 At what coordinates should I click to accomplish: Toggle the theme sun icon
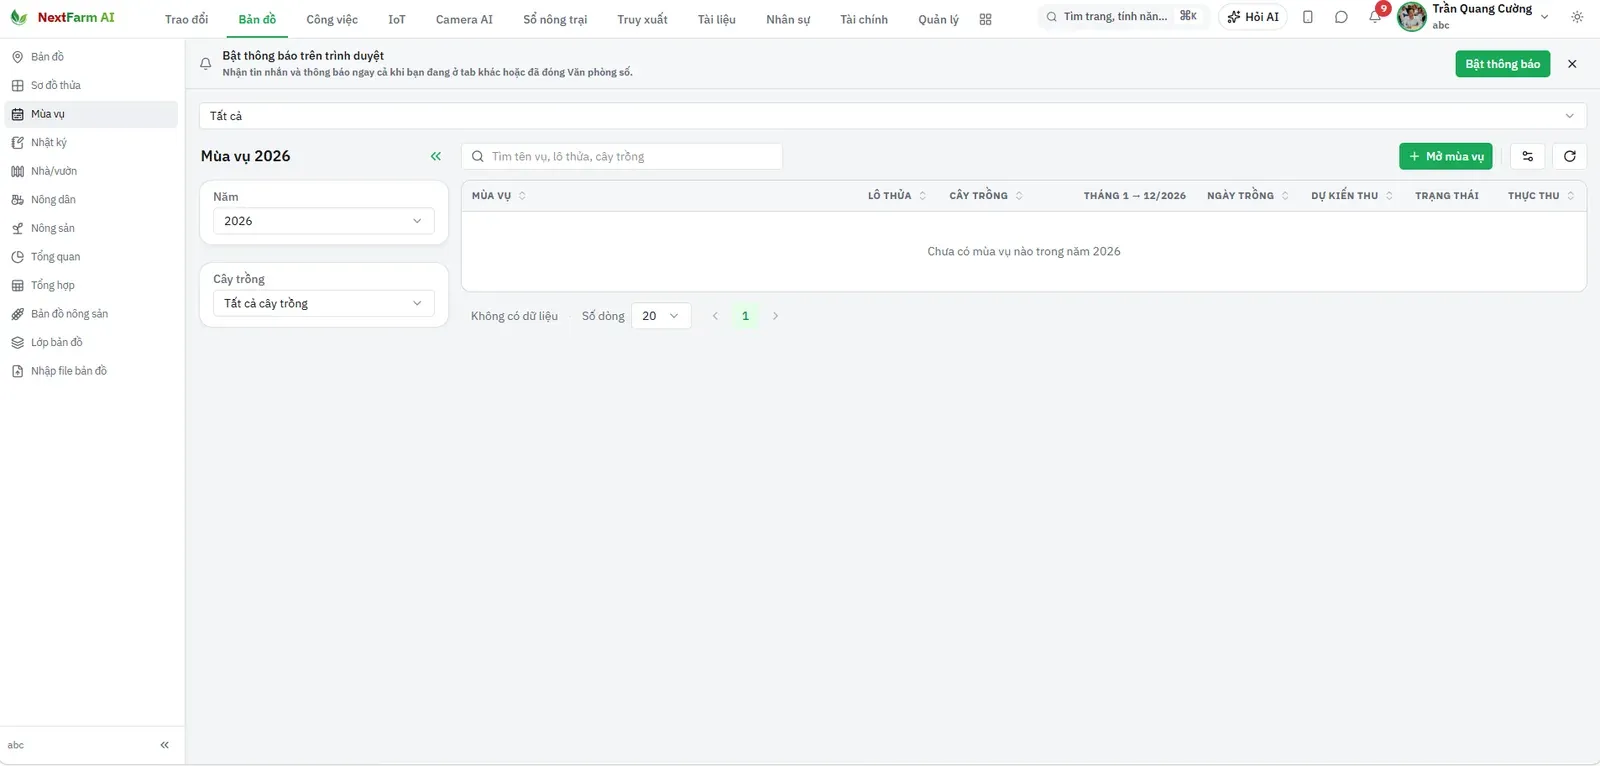pyautogui.click(x=1577, y=17)
